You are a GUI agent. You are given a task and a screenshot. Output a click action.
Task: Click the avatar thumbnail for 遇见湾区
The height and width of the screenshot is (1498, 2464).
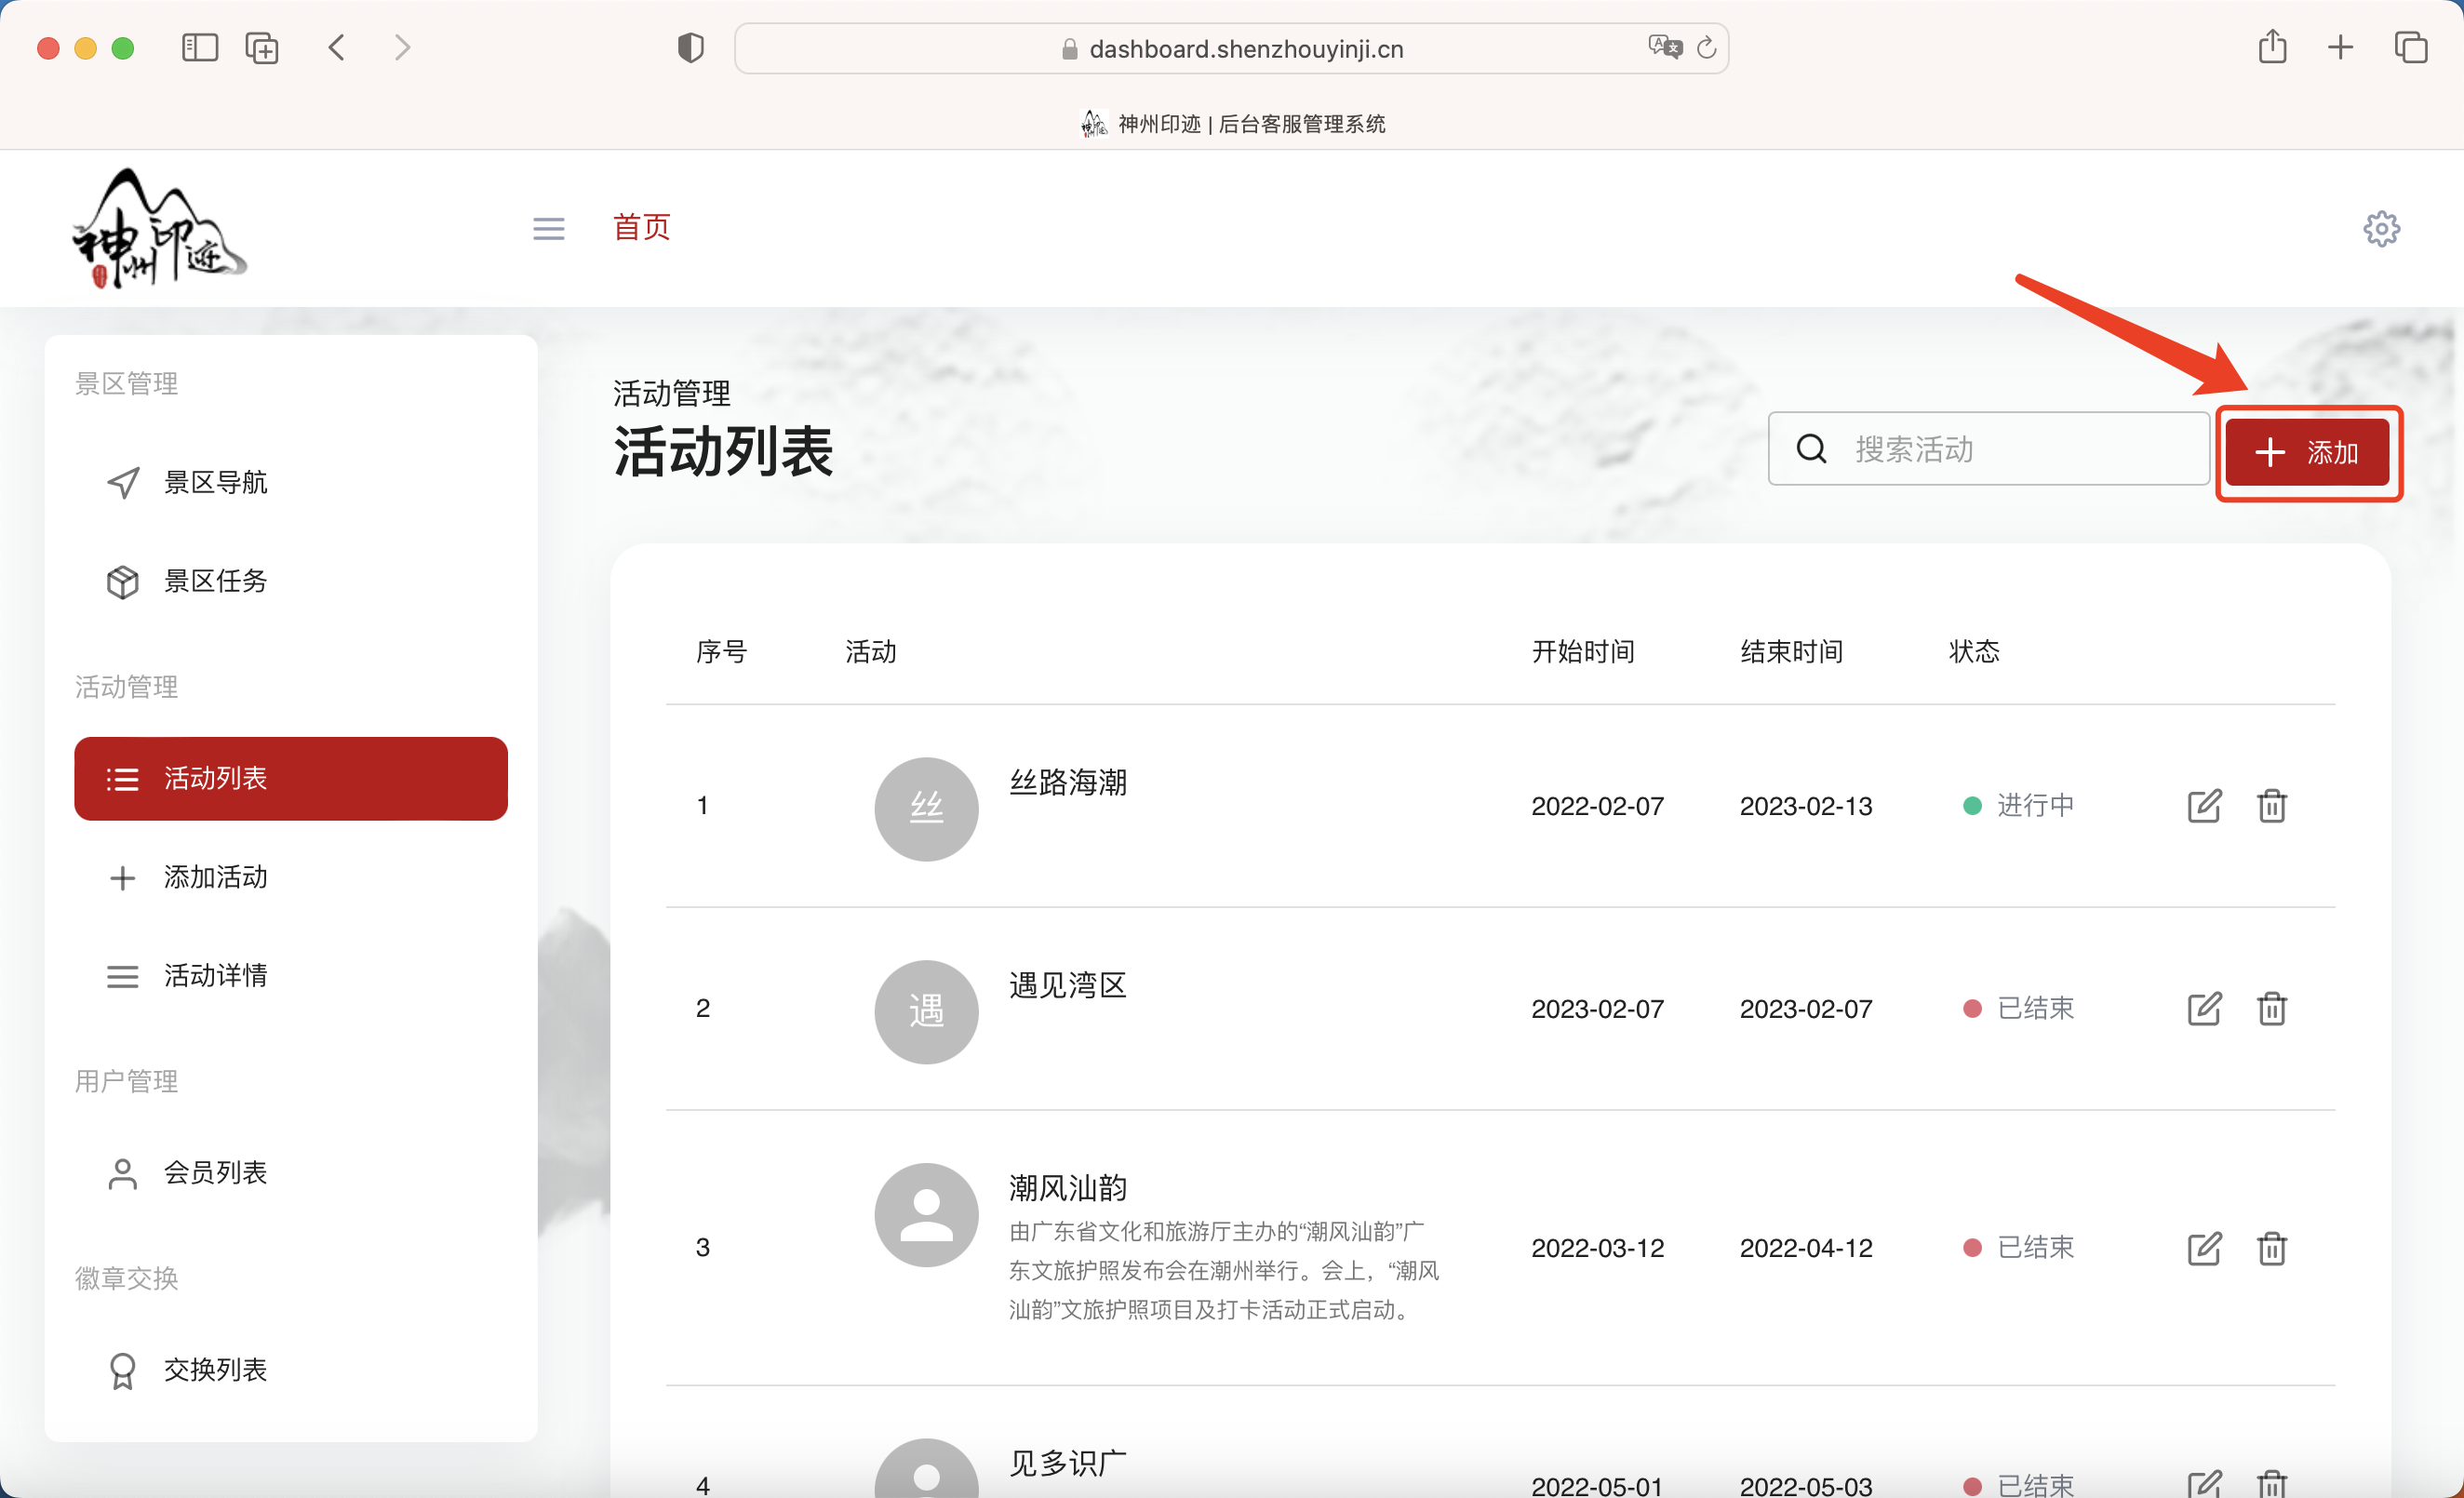[926, 1011]
